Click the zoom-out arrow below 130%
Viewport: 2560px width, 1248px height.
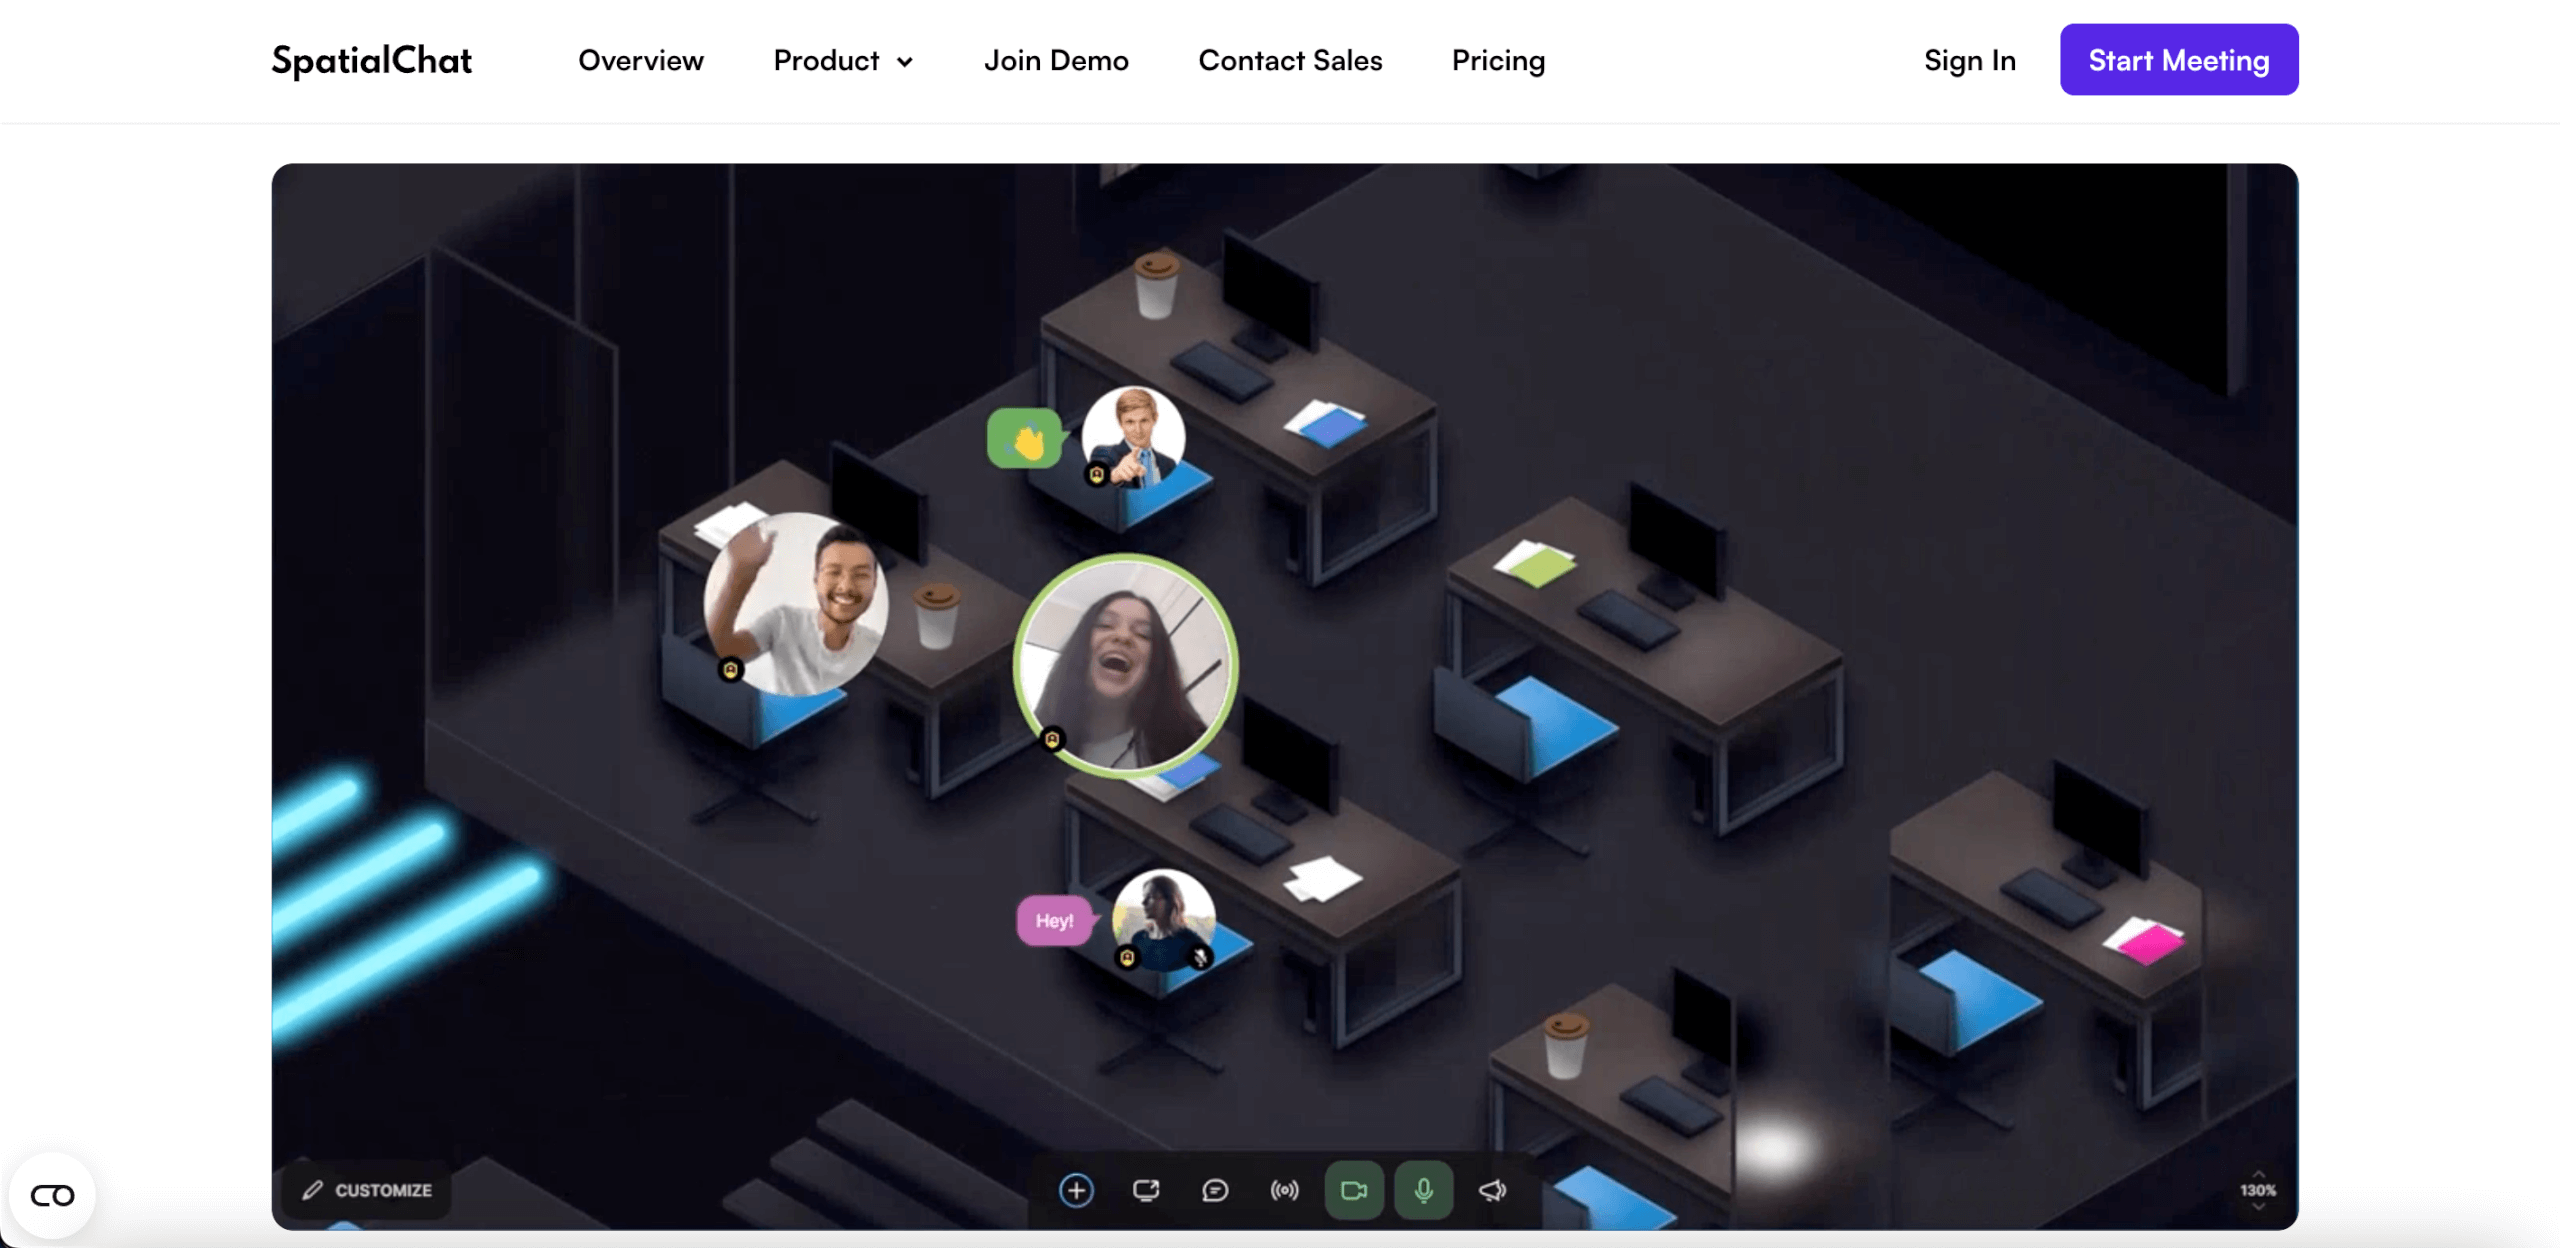[x=2258, y=1206]
